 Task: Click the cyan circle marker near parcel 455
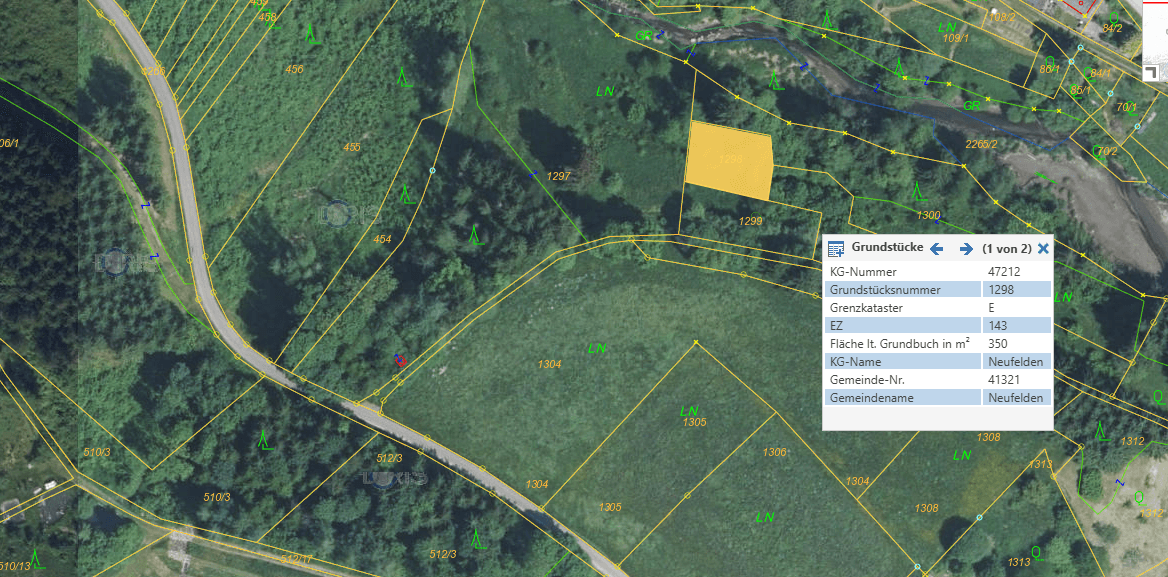coord(431,169)
